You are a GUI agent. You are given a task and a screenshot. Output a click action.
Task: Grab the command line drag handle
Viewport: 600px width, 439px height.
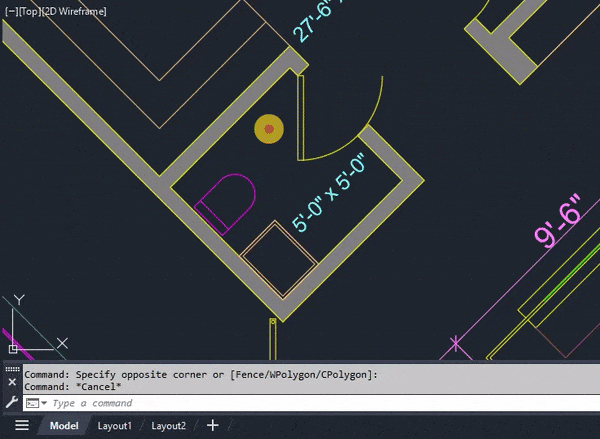(12, 369)
